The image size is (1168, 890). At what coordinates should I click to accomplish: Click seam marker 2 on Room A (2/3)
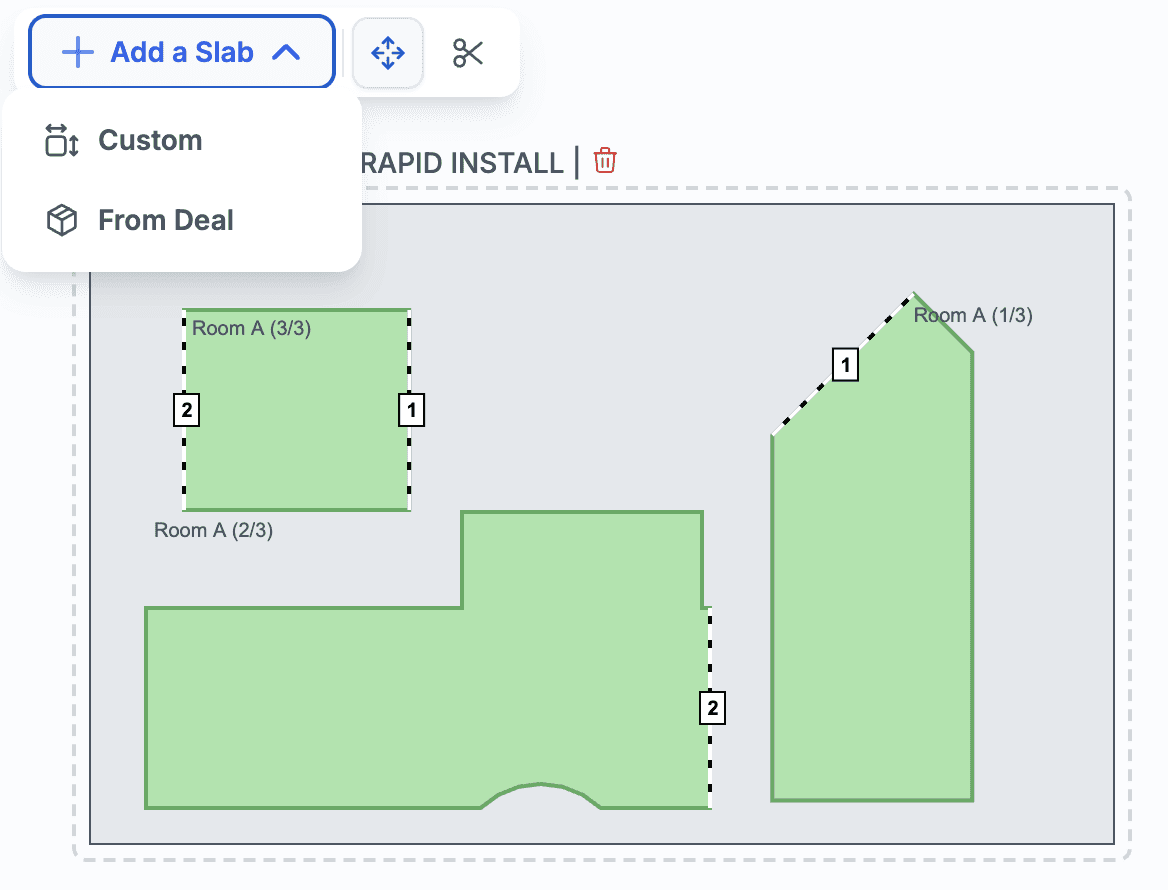tap(712, 709)
